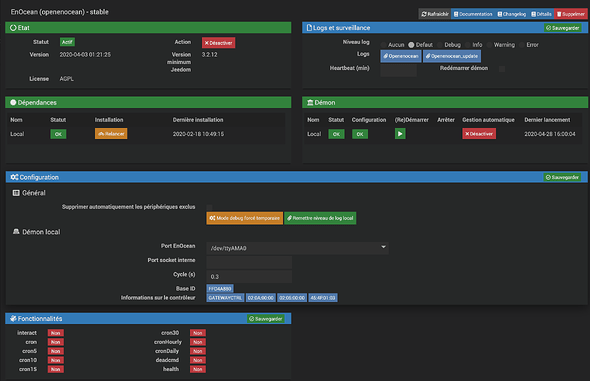Click the cronHourly Non badge
The image size is (590, 381).
click(x=198, y=342)
